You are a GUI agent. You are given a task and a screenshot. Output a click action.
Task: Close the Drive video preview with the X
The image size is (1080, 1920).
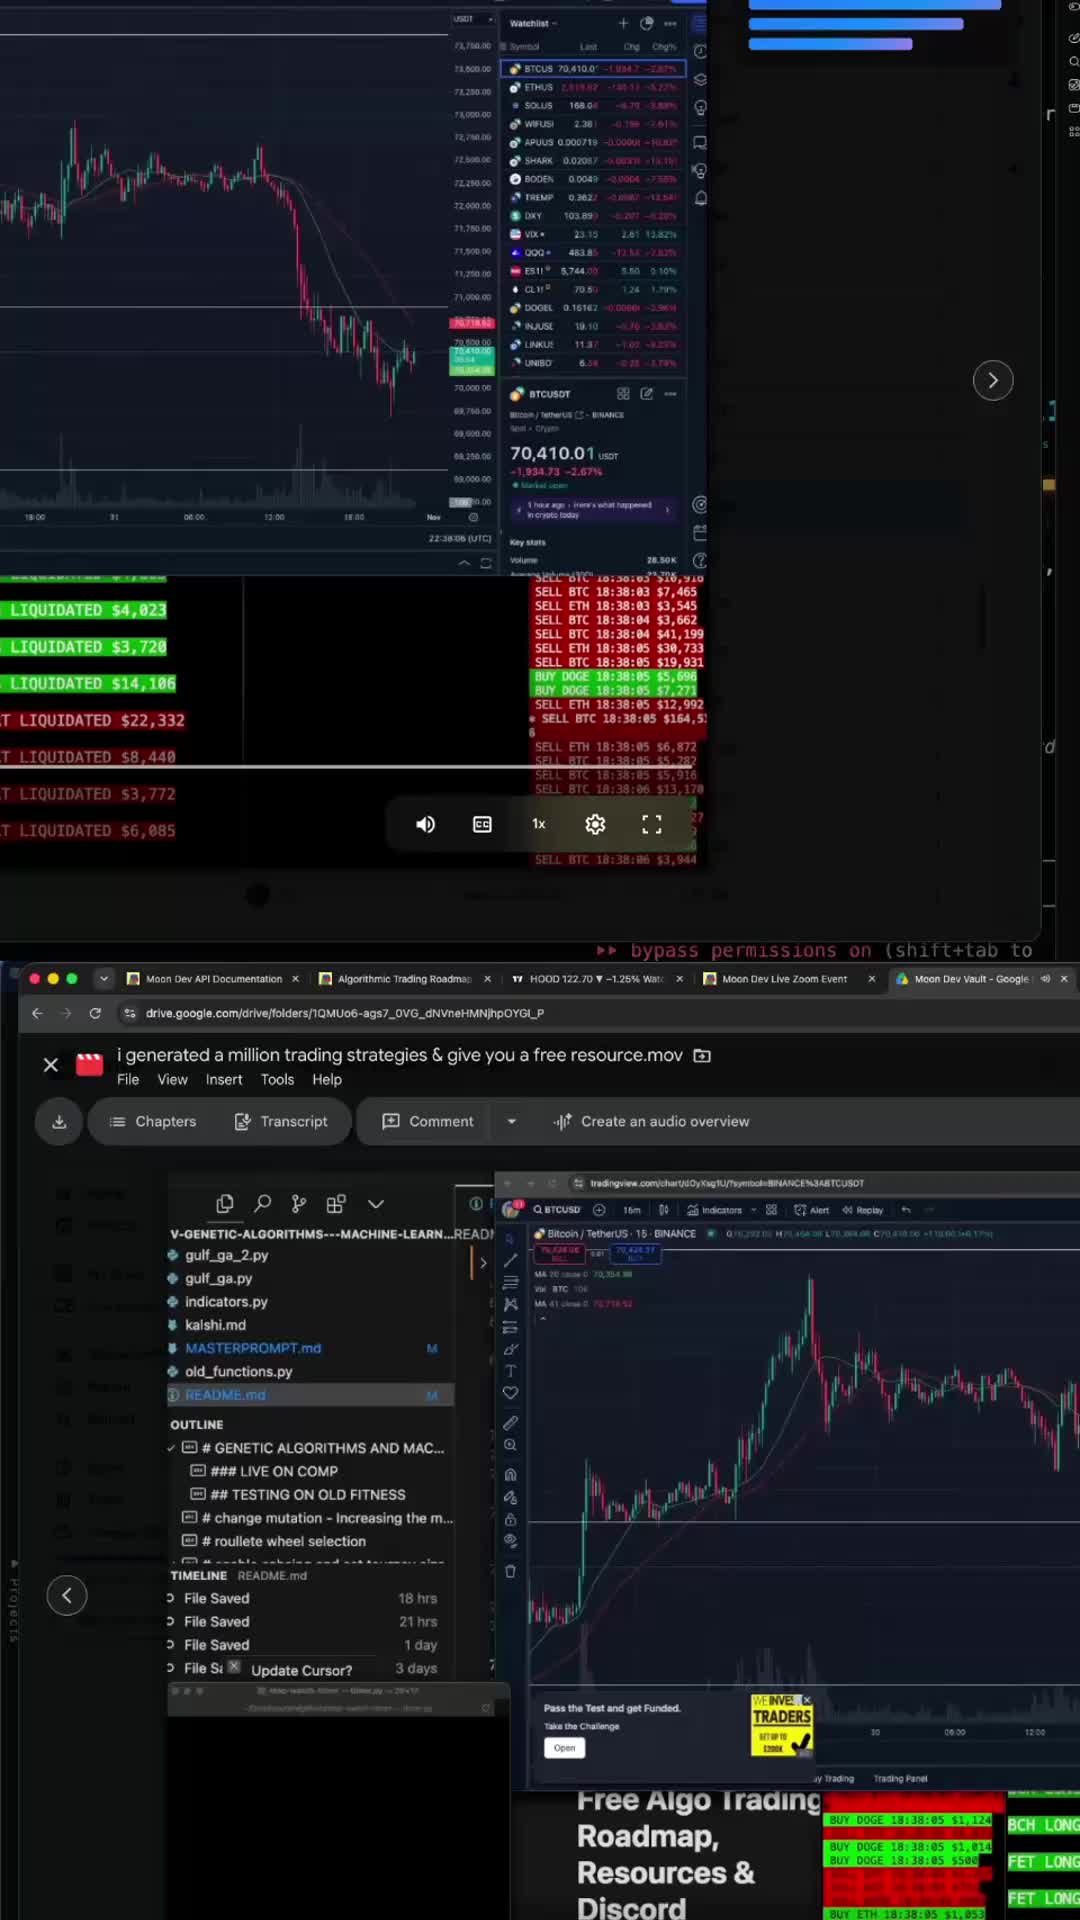[51, 1065]
